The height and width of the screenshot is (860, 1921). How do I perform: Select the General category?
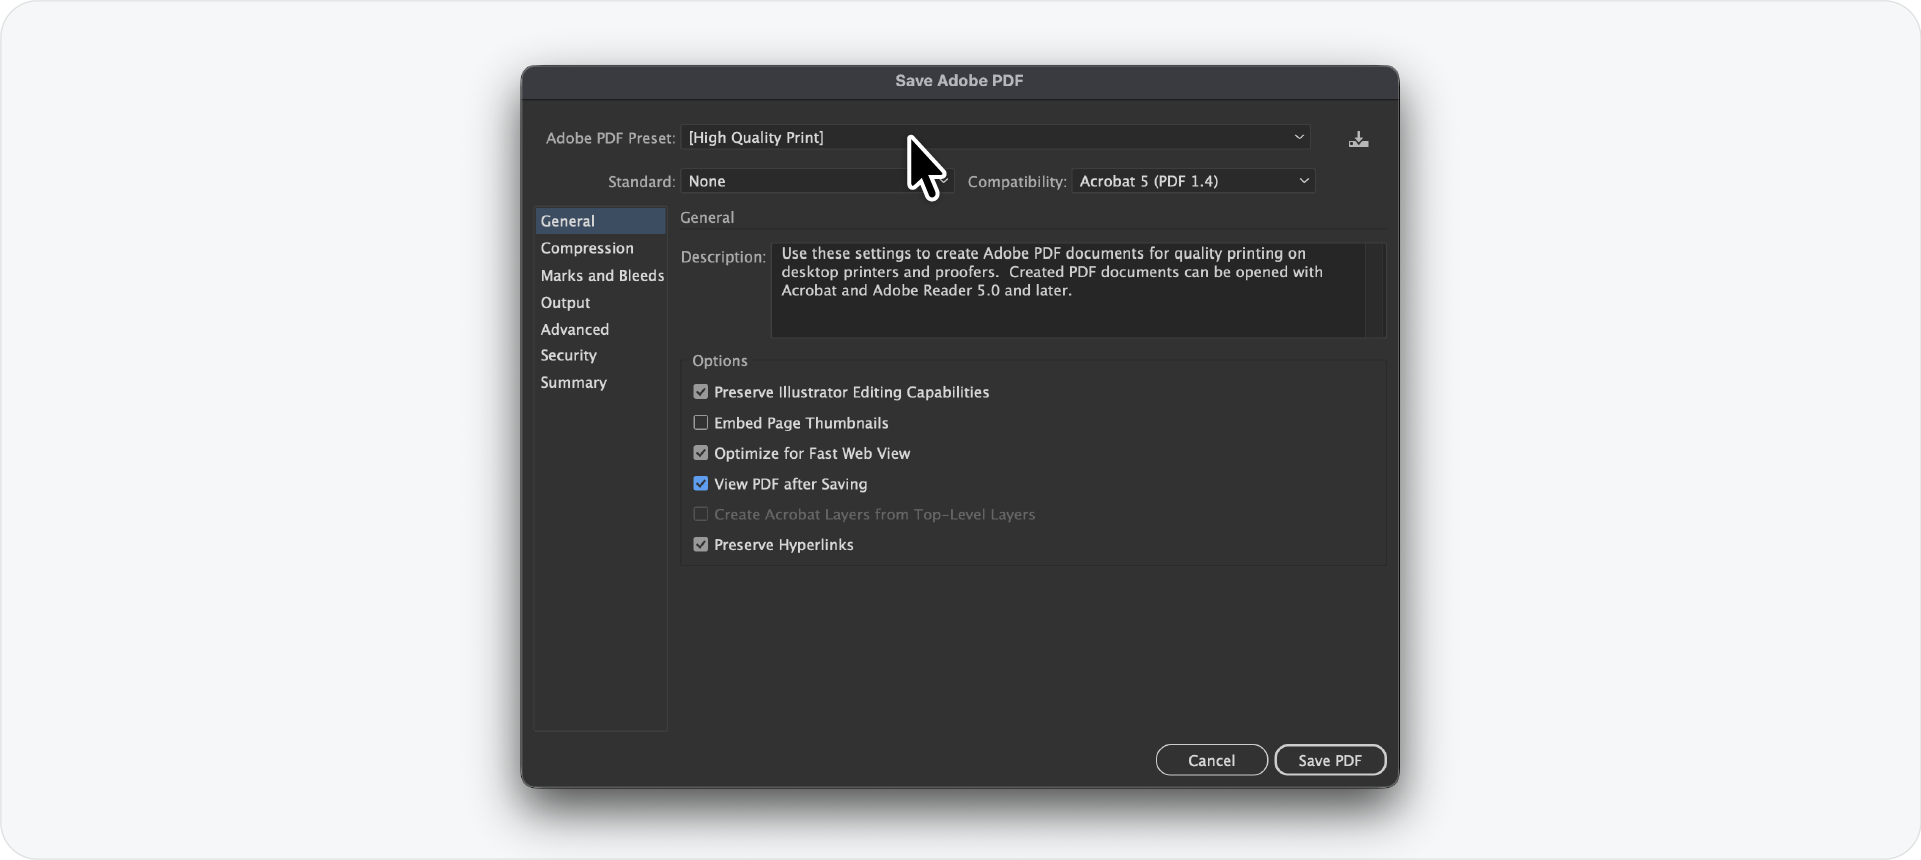(600, 221)
